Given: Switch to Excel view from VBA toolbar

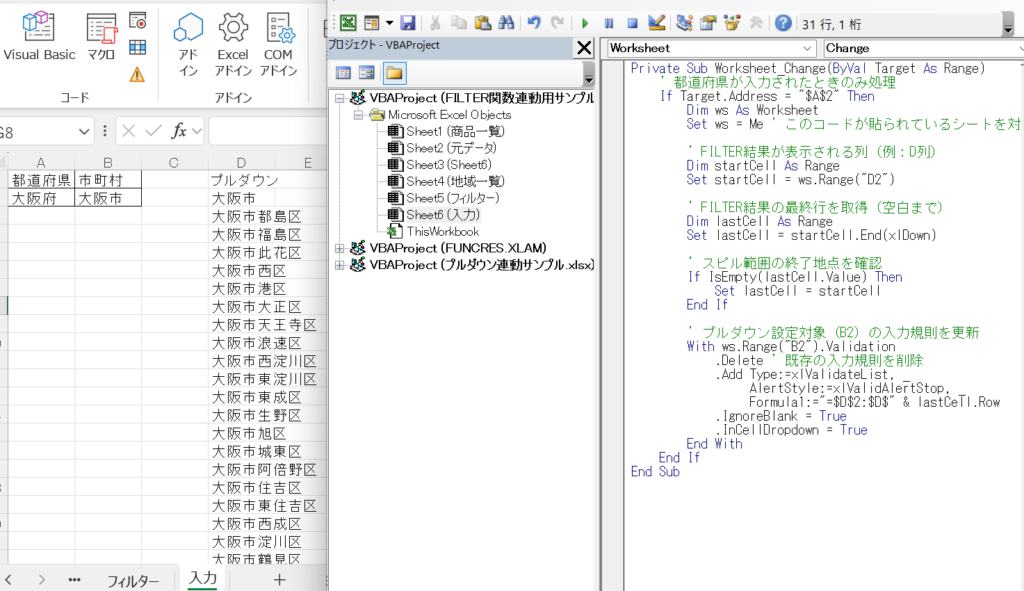Looking at the screenshot, I should (x=348, y=24).
